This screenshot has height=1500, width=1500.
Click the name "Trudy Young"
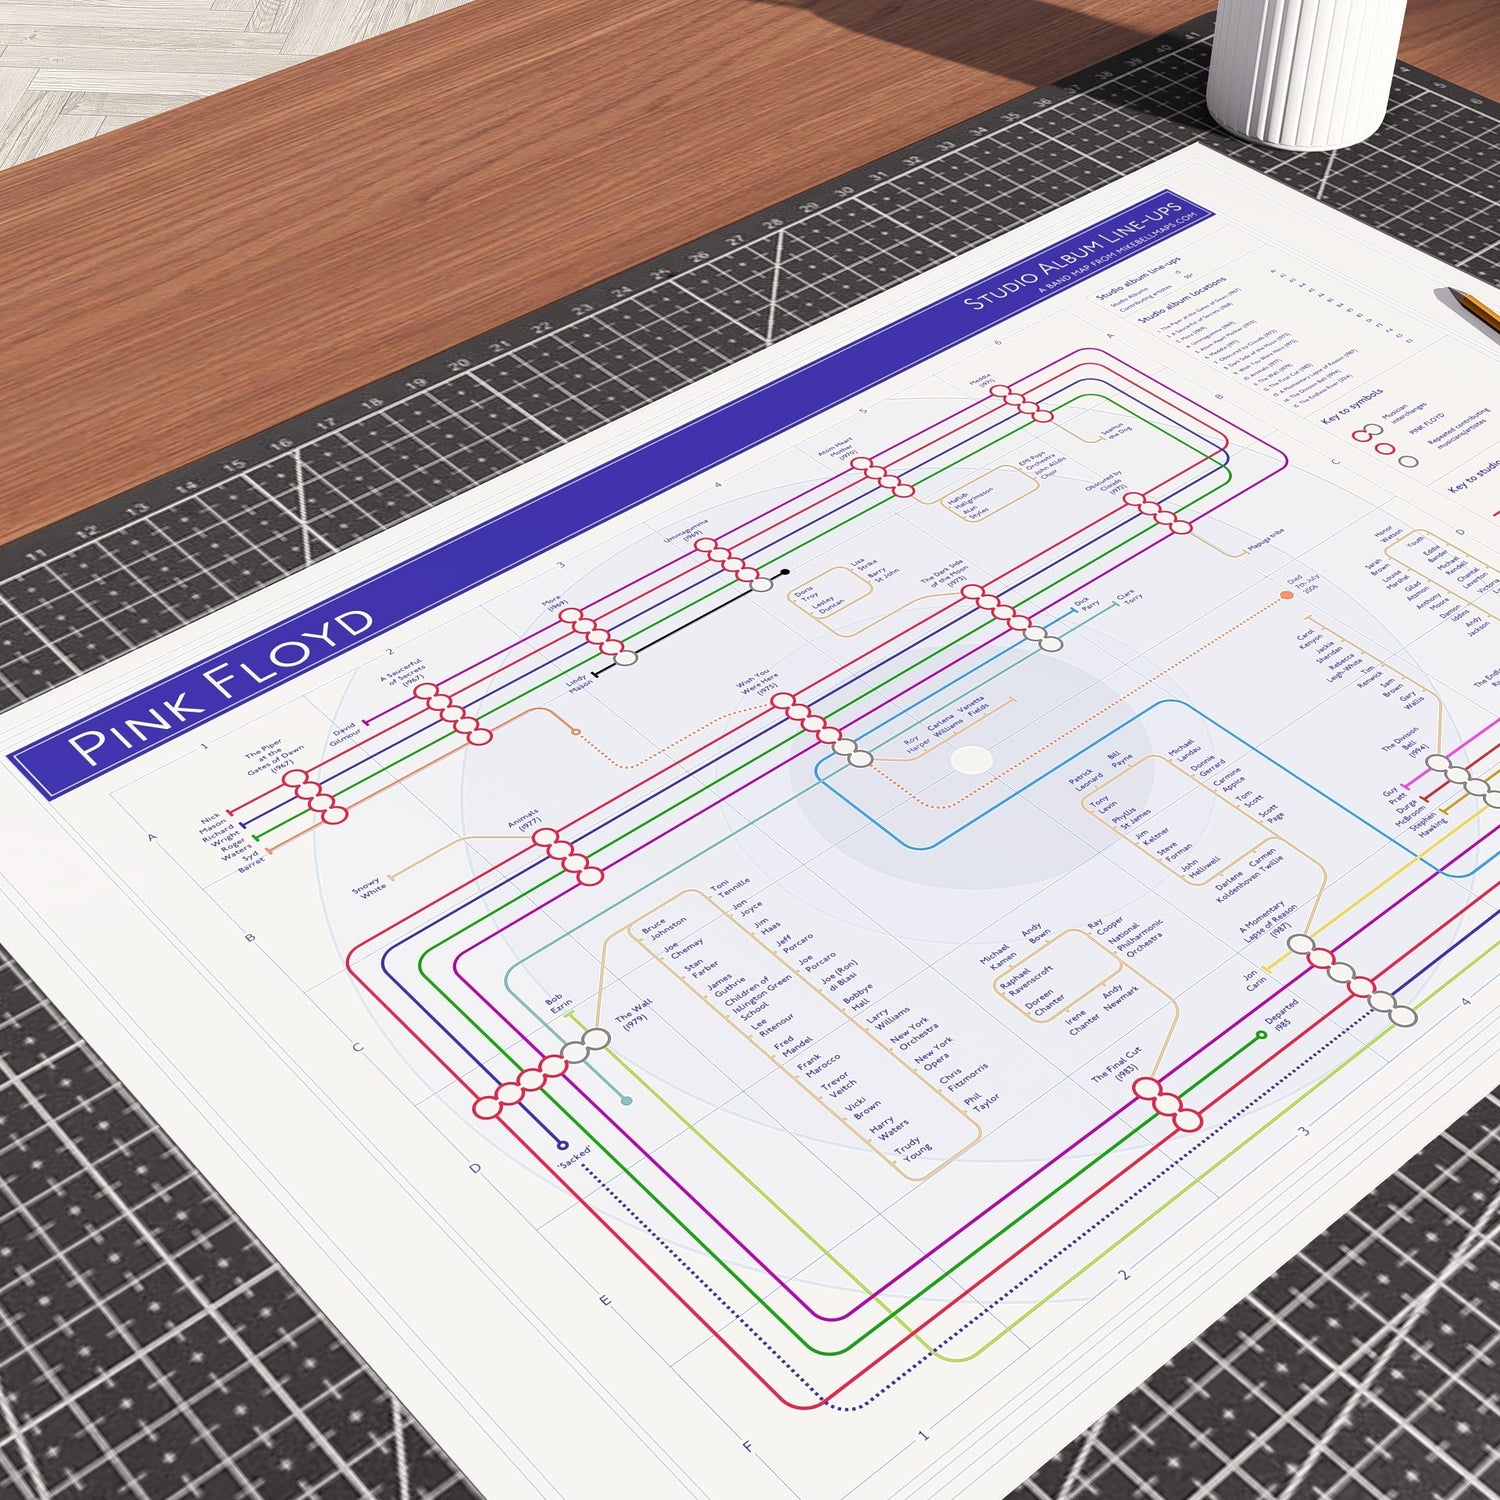pos(911,1150)
